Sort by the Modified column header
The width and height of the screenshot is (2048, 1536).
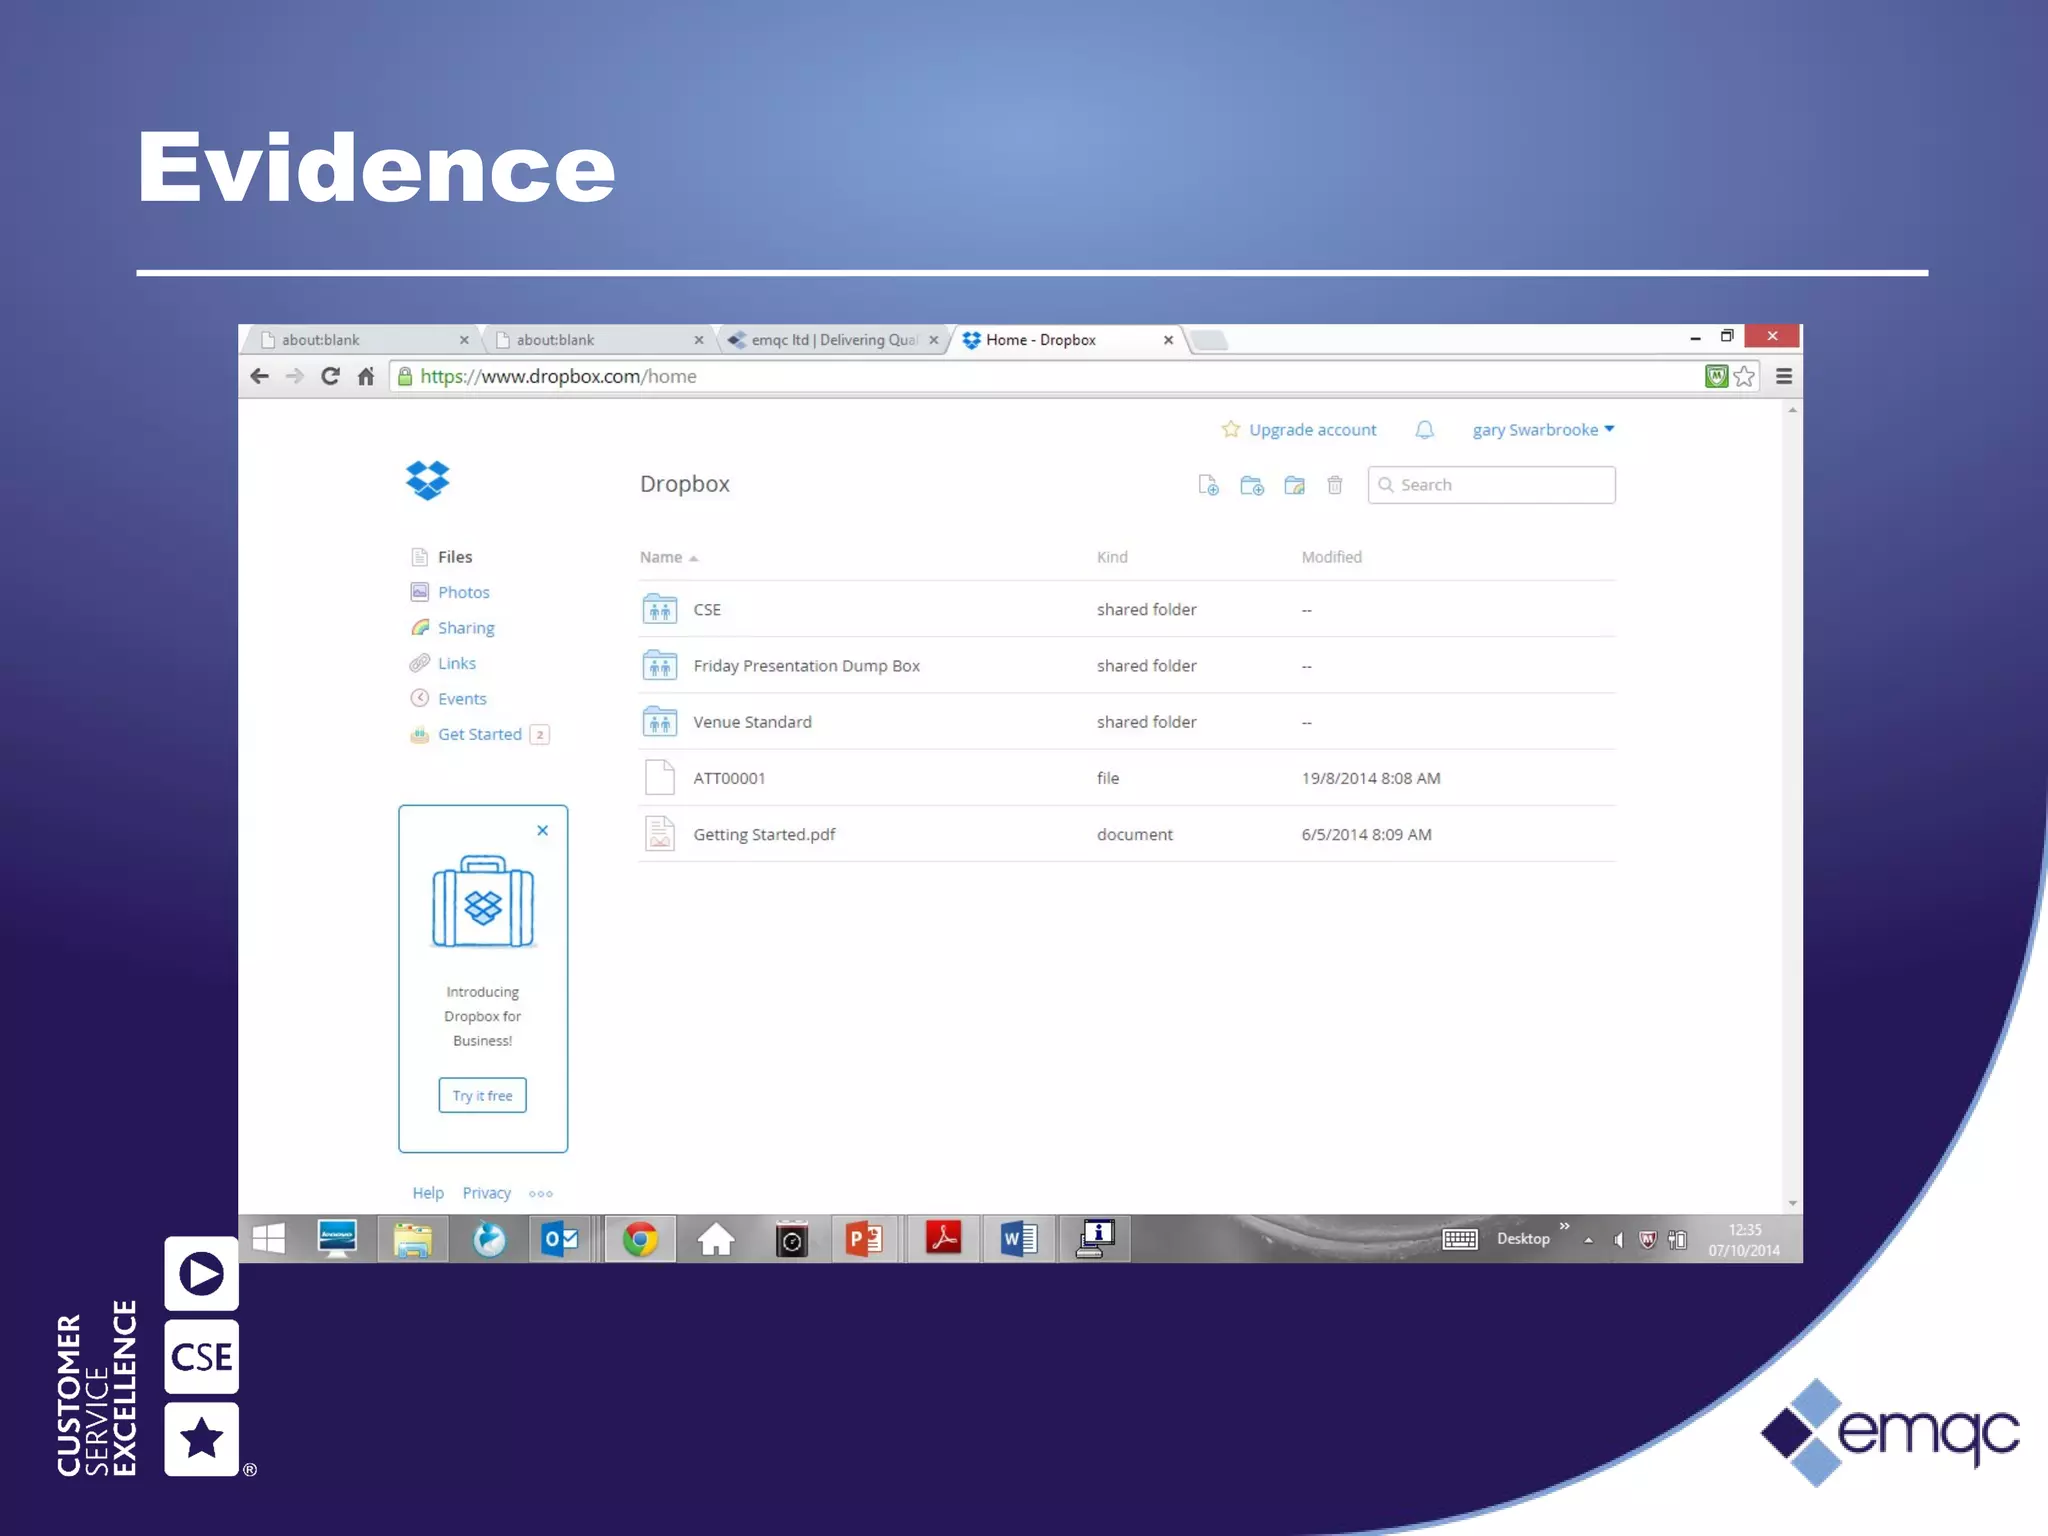(x=1331, y=557)
